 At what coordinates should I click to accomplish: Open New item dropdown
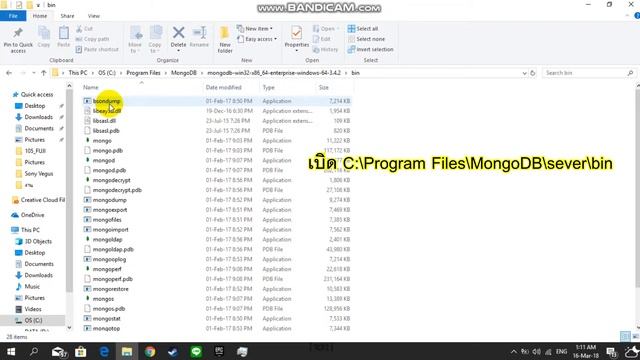[x=255, y=29]
